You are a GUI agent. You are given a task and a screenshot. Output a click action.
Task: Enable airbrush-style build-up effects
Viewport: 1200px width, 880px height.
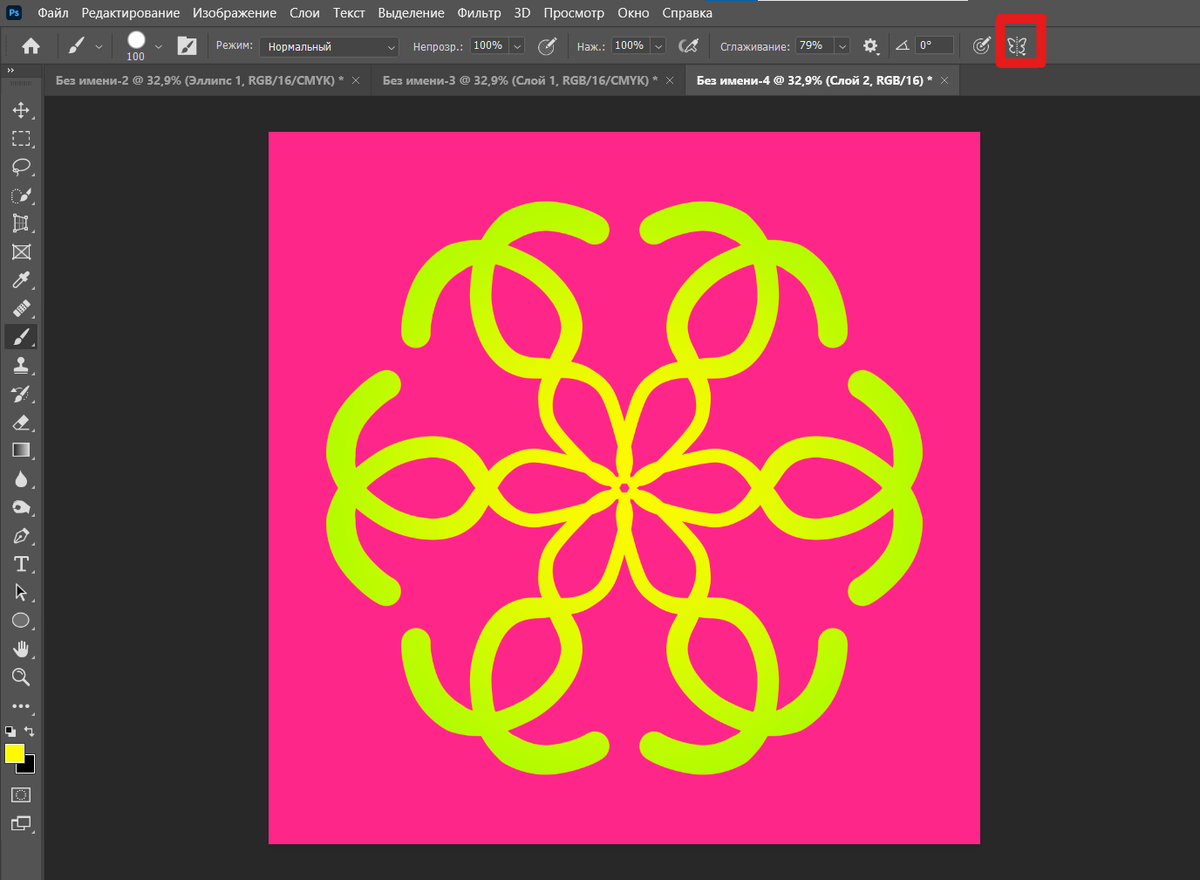[687, 46]
